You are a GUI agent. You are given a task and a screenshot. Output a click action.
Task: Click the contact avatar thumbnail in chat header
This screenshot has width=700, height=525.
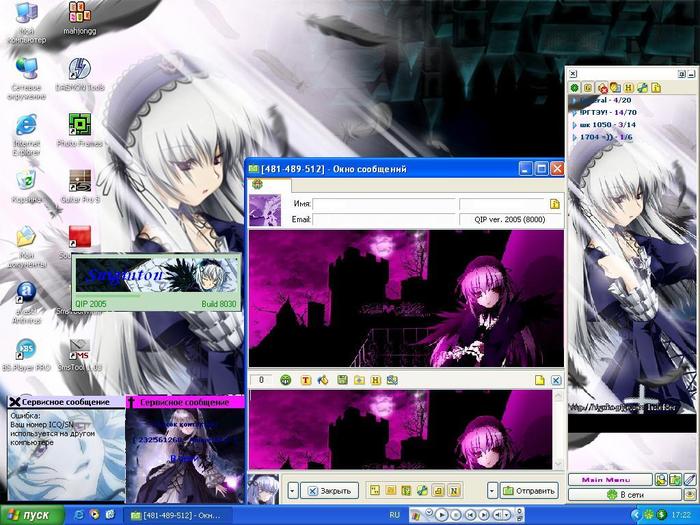(265, 210)
